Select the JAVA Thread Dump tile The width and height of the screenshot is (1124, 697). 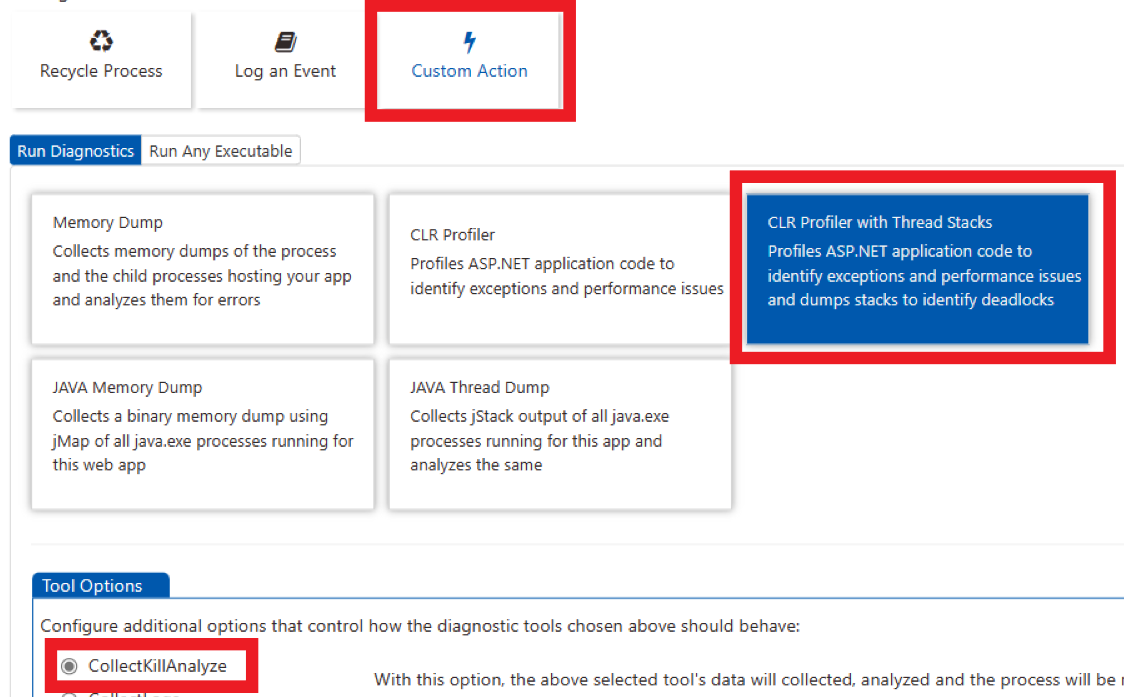coord(560,433)
